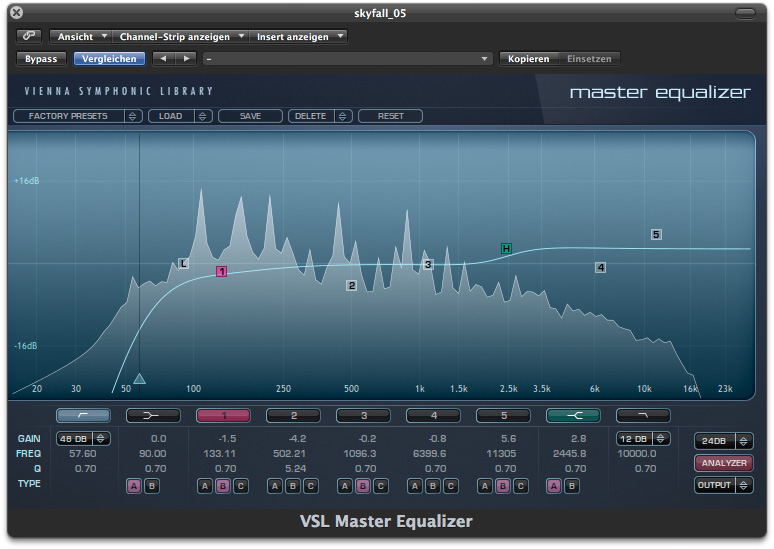Toggle the ANALYZER button

click(724, 463)
